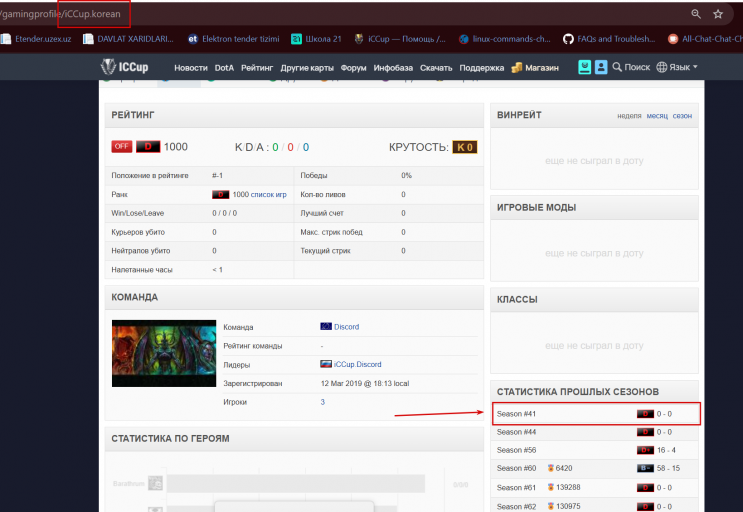This screenshot has height=512, width=743.
Task: Click the Победы 0% value
Action: [406, 175]
